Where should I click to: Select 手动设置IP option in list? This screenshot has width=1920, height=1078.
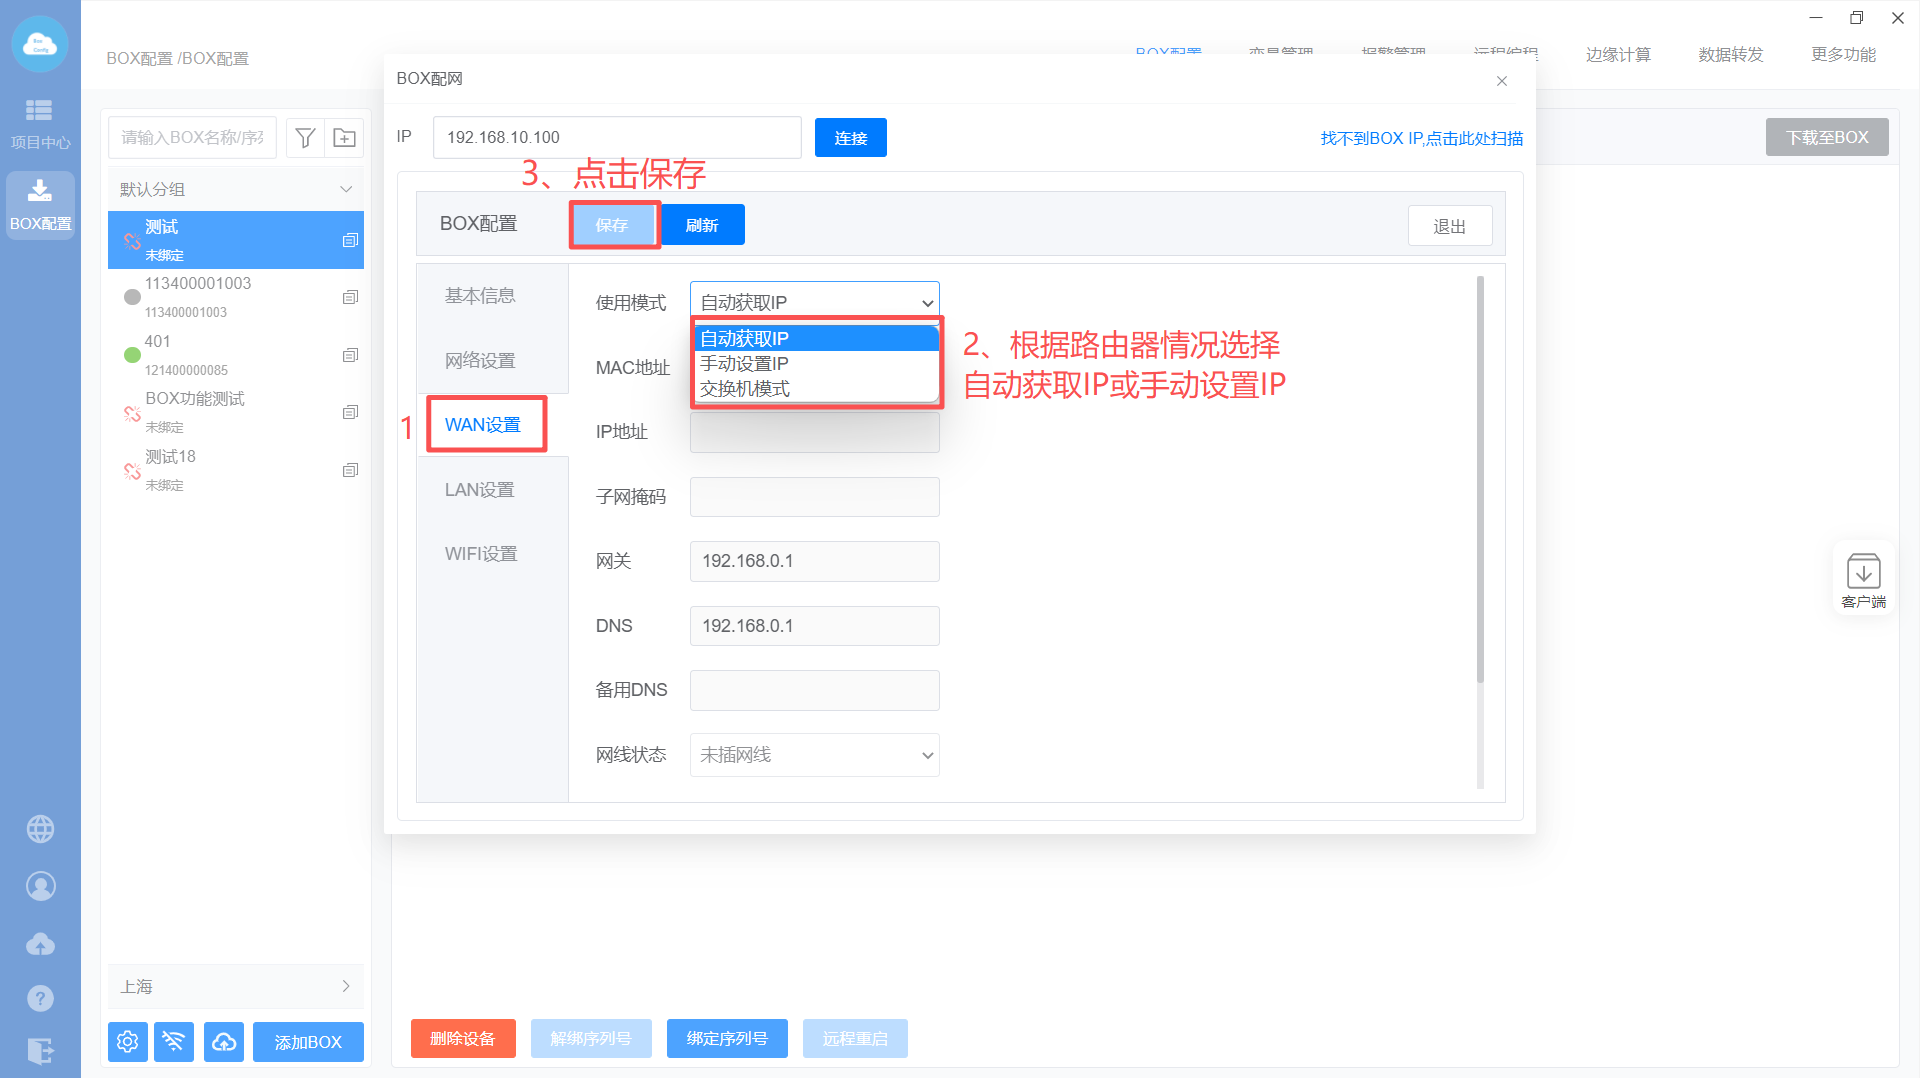745,364
